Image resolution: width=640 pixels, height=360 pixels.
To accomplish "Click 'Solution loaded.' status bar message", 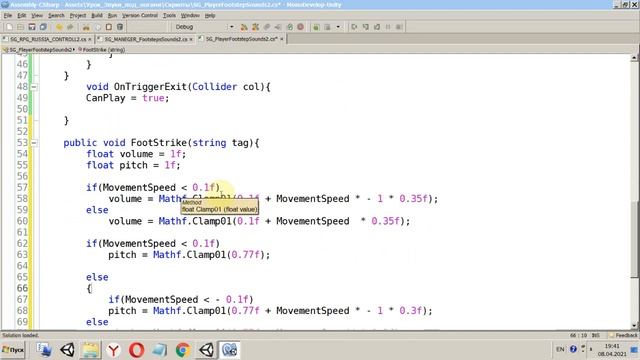I will click(20, 336).
